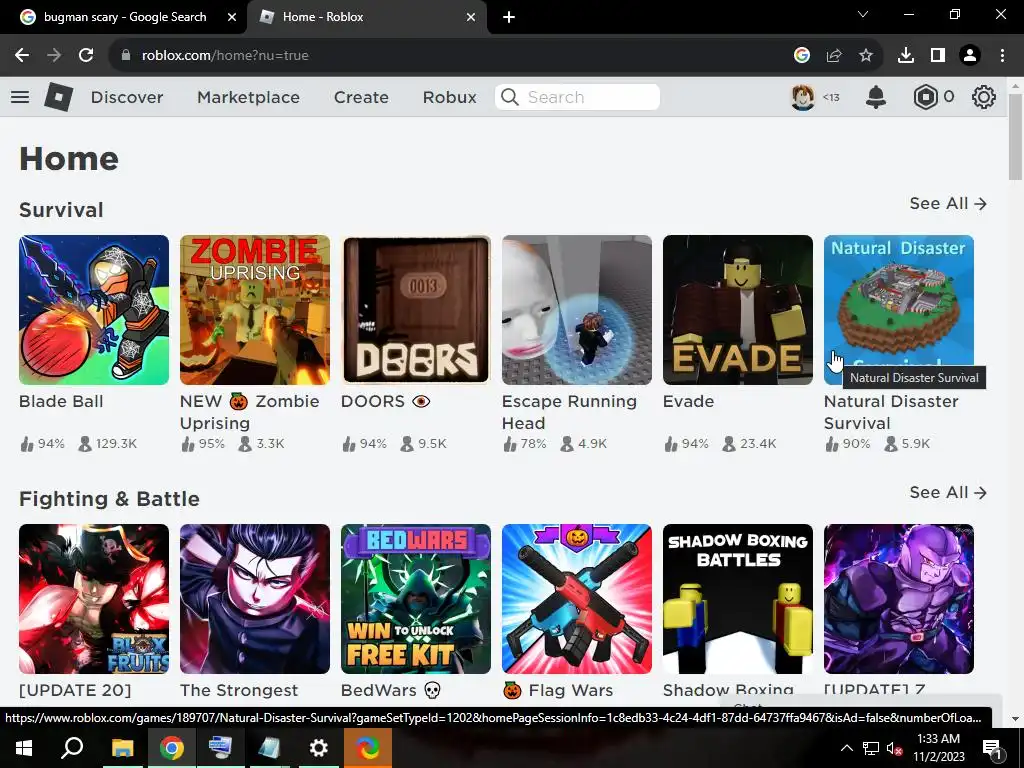Open Shadow Boxing Battles thumbnail
Viewport: 1024px width, 768px height.
pyautogui.click(x=738, y=599)
